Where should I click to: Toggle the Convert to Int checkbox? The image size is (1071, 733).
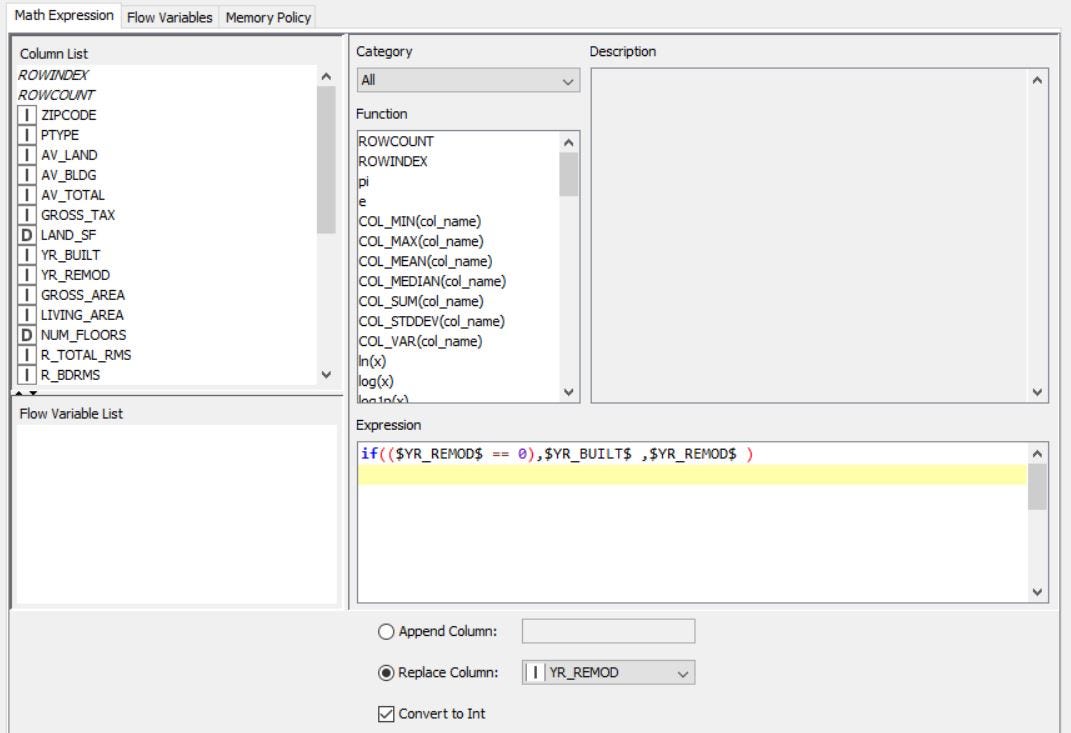click(x=386, y=713)
